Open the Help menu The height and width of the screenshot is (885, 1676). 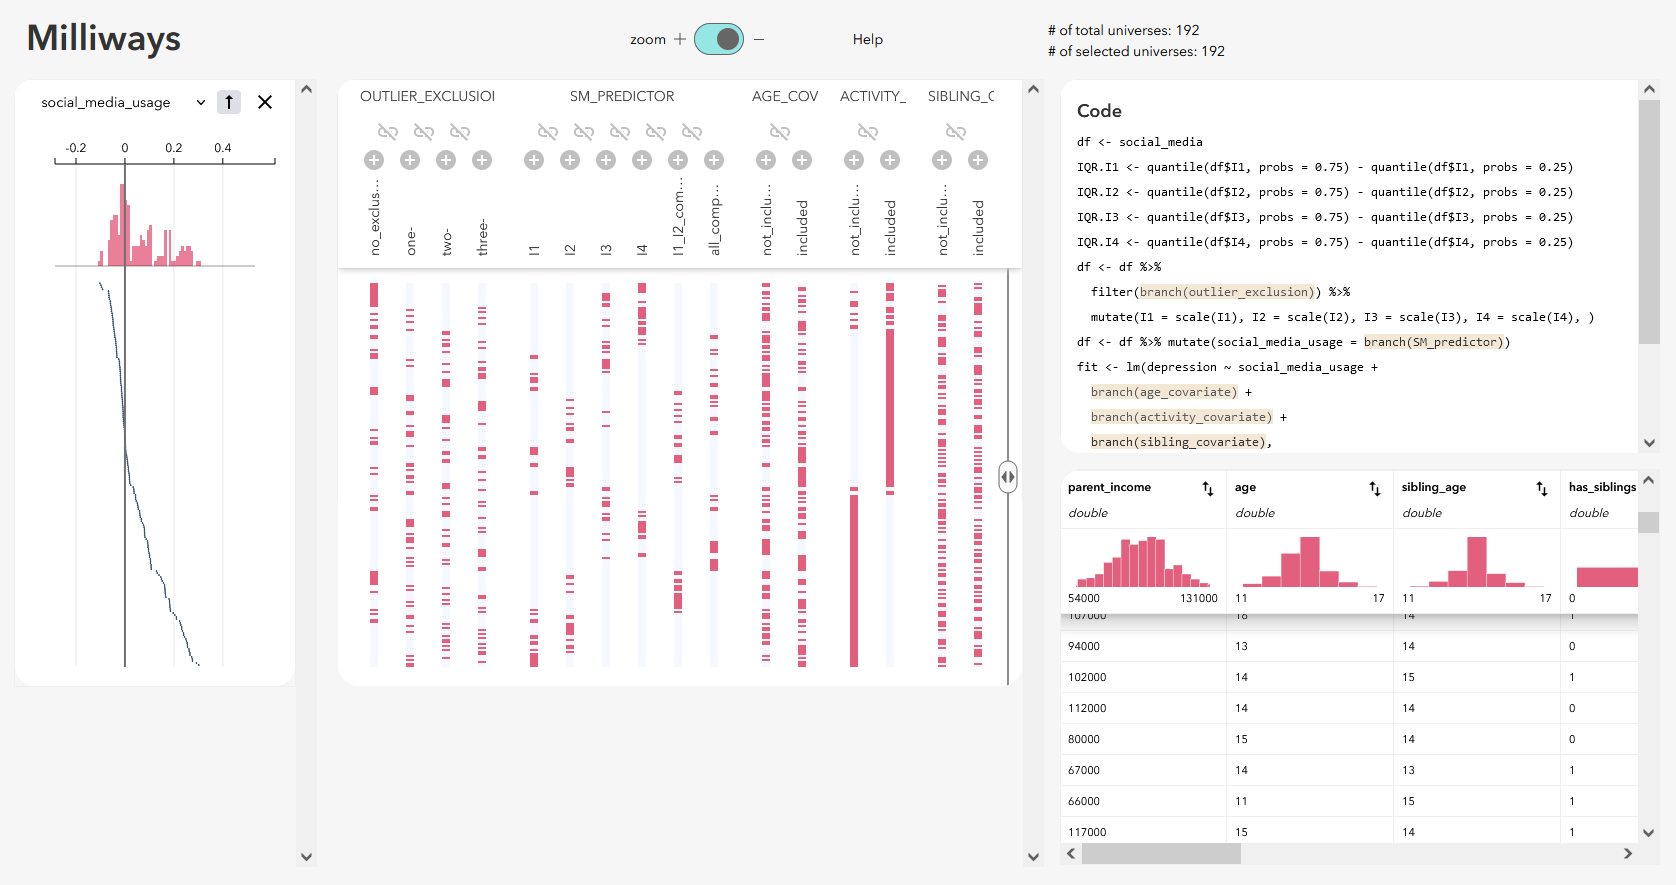pos(867,39)
